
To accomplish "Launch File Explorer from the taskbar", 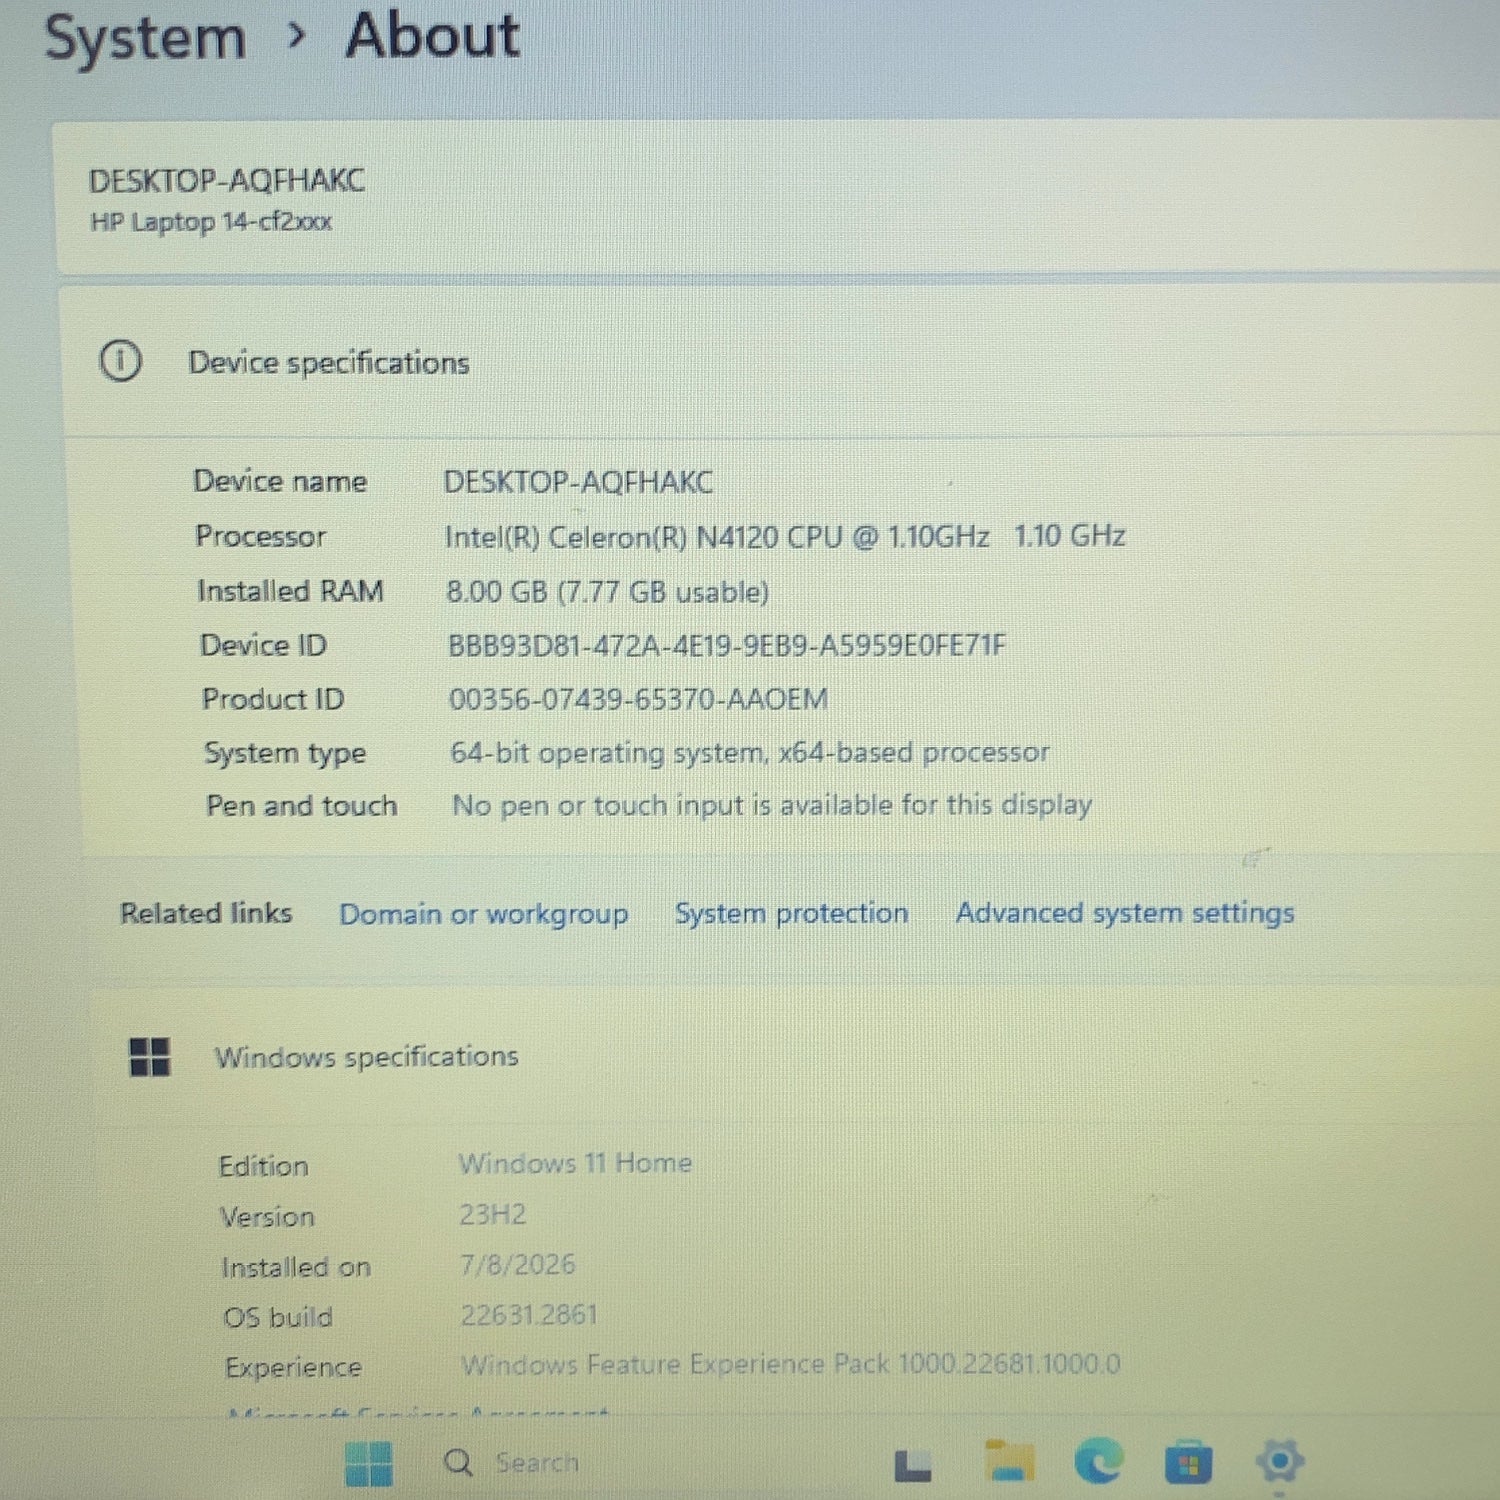I will [1009, 1460].
